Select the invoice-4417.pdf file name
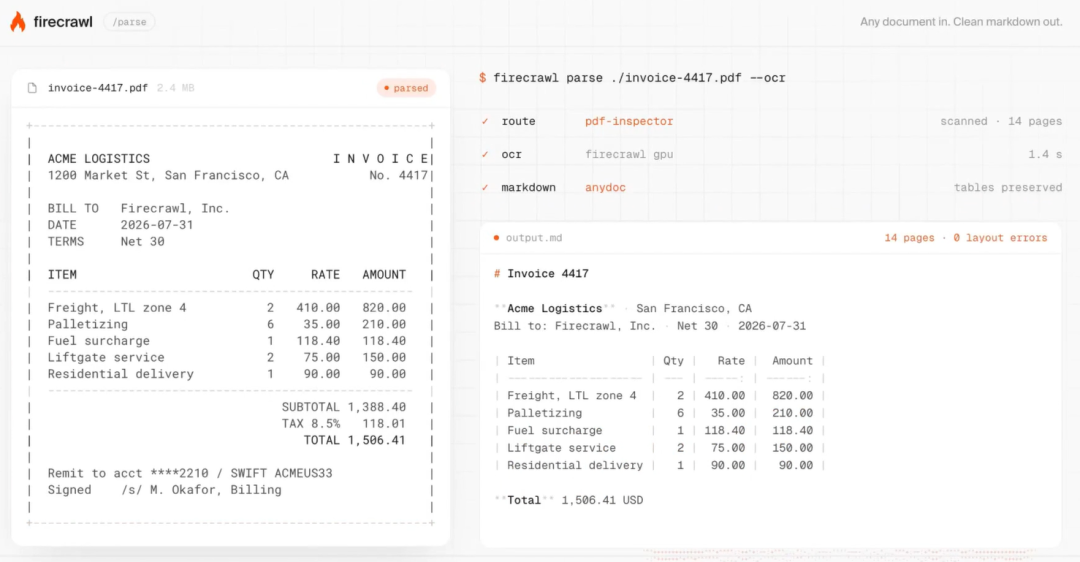The width and height of the screenshot is (1080, 562). pos(98,88)
